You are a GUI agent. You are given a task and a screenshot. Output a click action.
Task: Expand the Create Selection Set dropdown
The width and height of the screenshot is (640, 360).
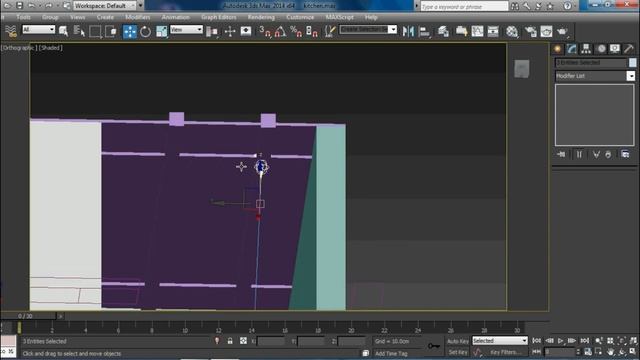pos(392,29)
